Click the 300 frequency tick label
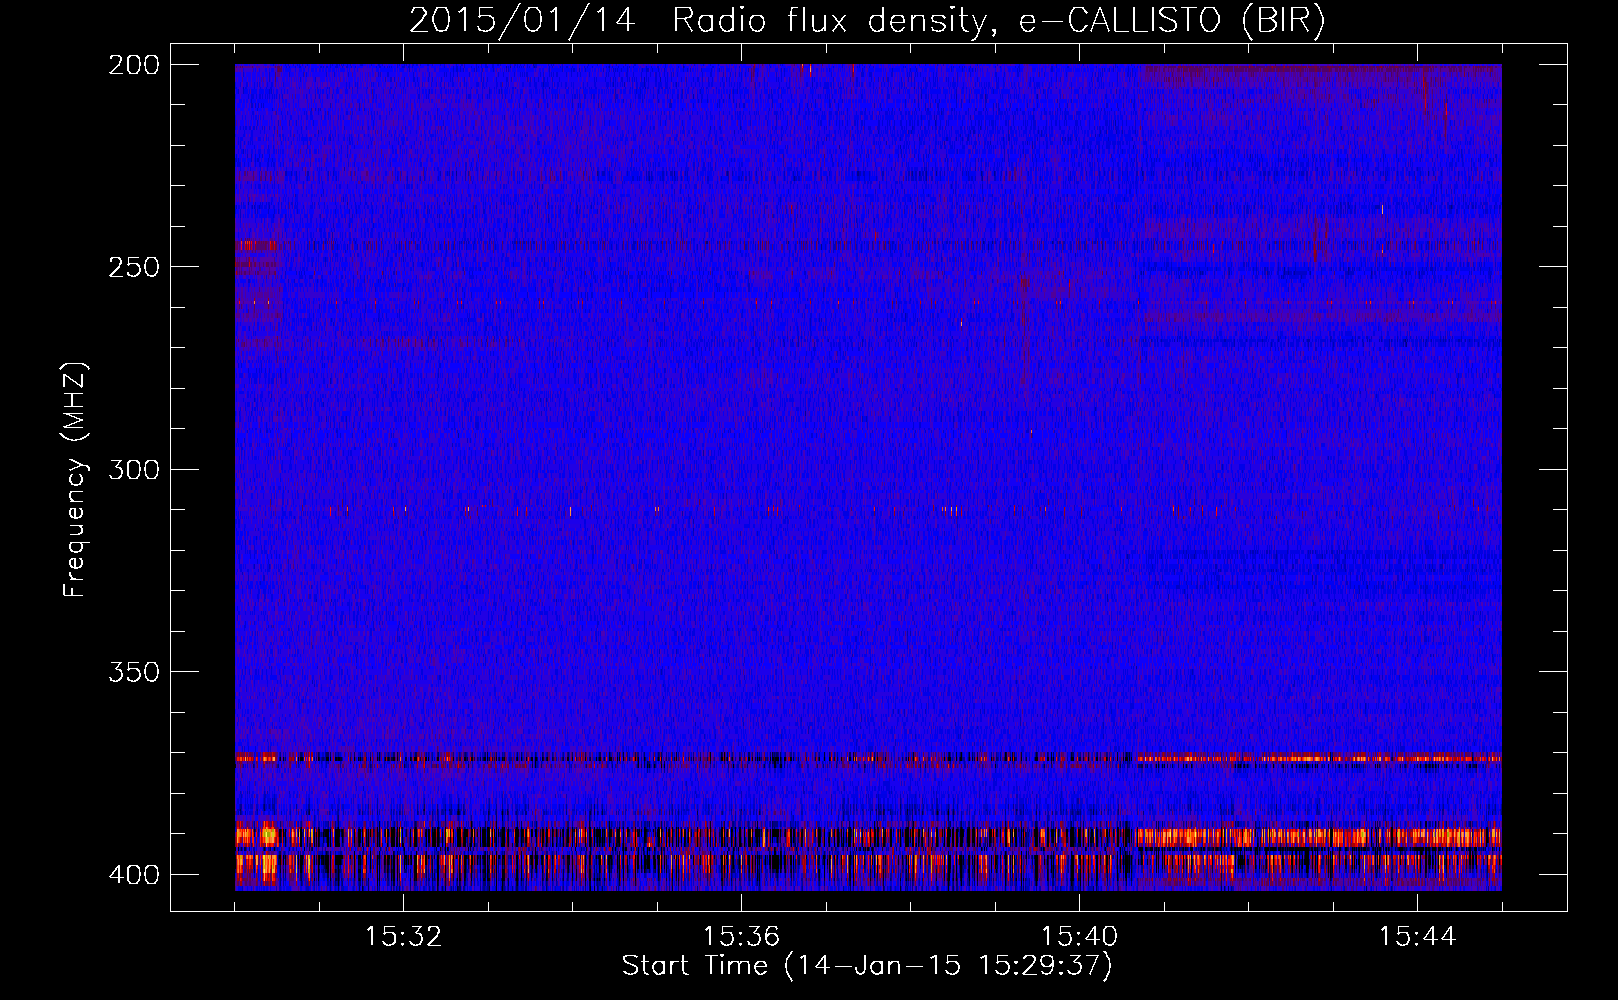1618x1000 pixels. pos(134,470)
